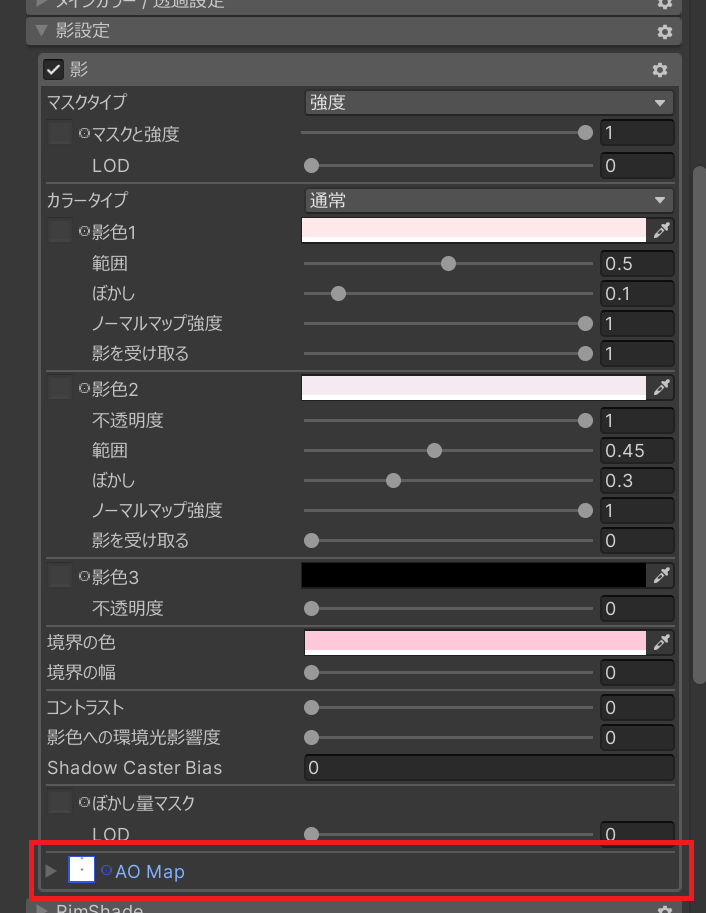Viewport: 706px width, 913px height.
Task: Click the gear icon beside the 影 checkbox
Action: [x=658, y=69]
